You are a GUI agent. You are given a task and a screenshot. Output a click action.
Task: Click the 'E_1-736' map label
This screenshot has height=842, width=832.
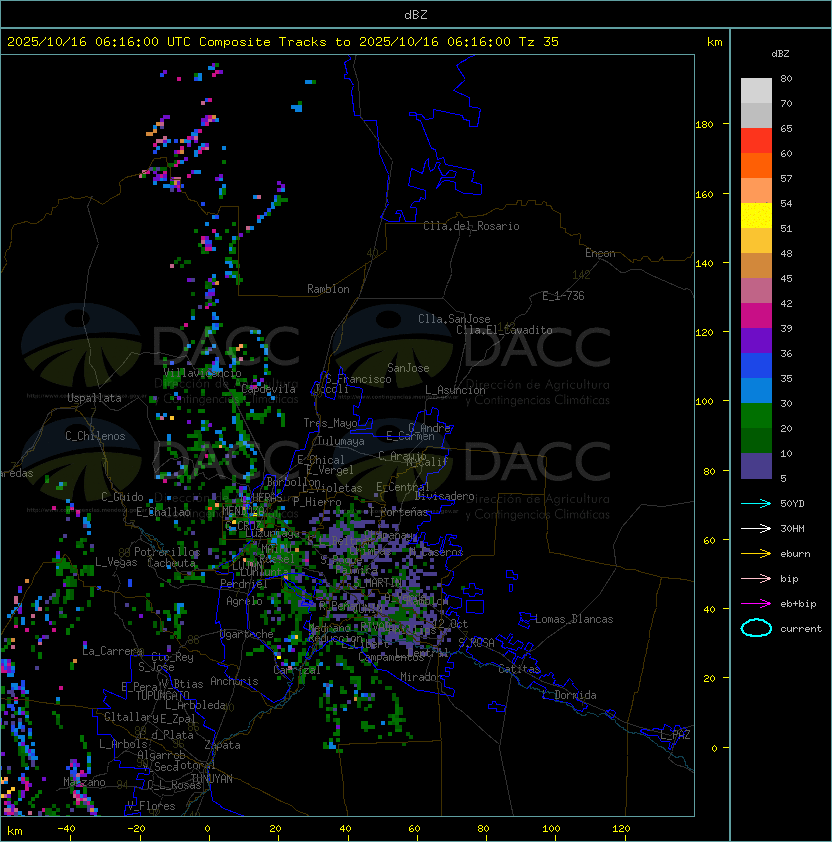(563, 296)
